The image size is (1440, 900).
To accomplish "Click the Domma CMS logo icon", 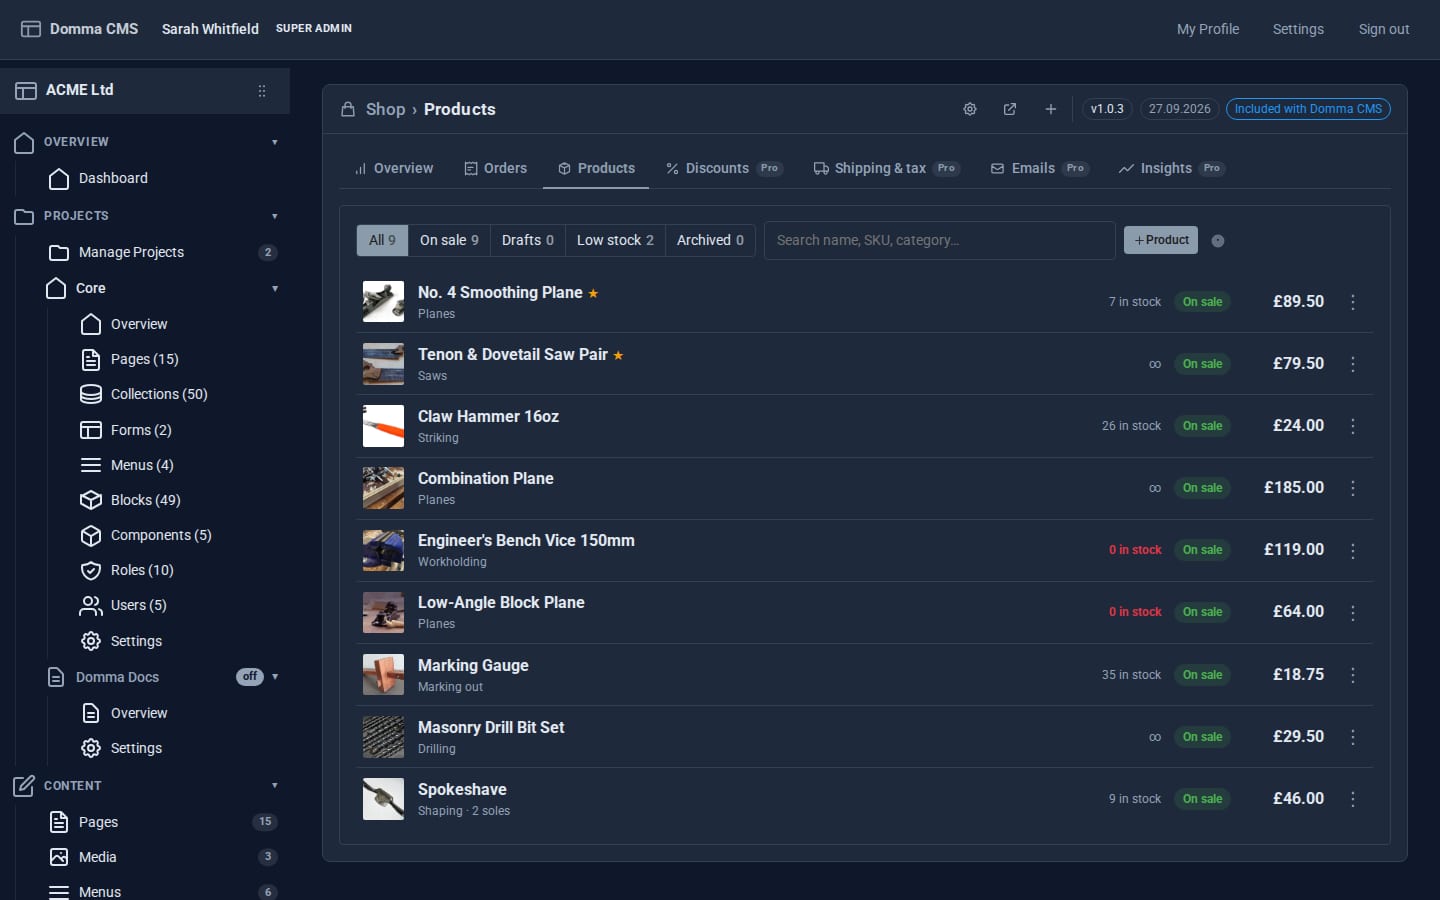I will (31, 29).
